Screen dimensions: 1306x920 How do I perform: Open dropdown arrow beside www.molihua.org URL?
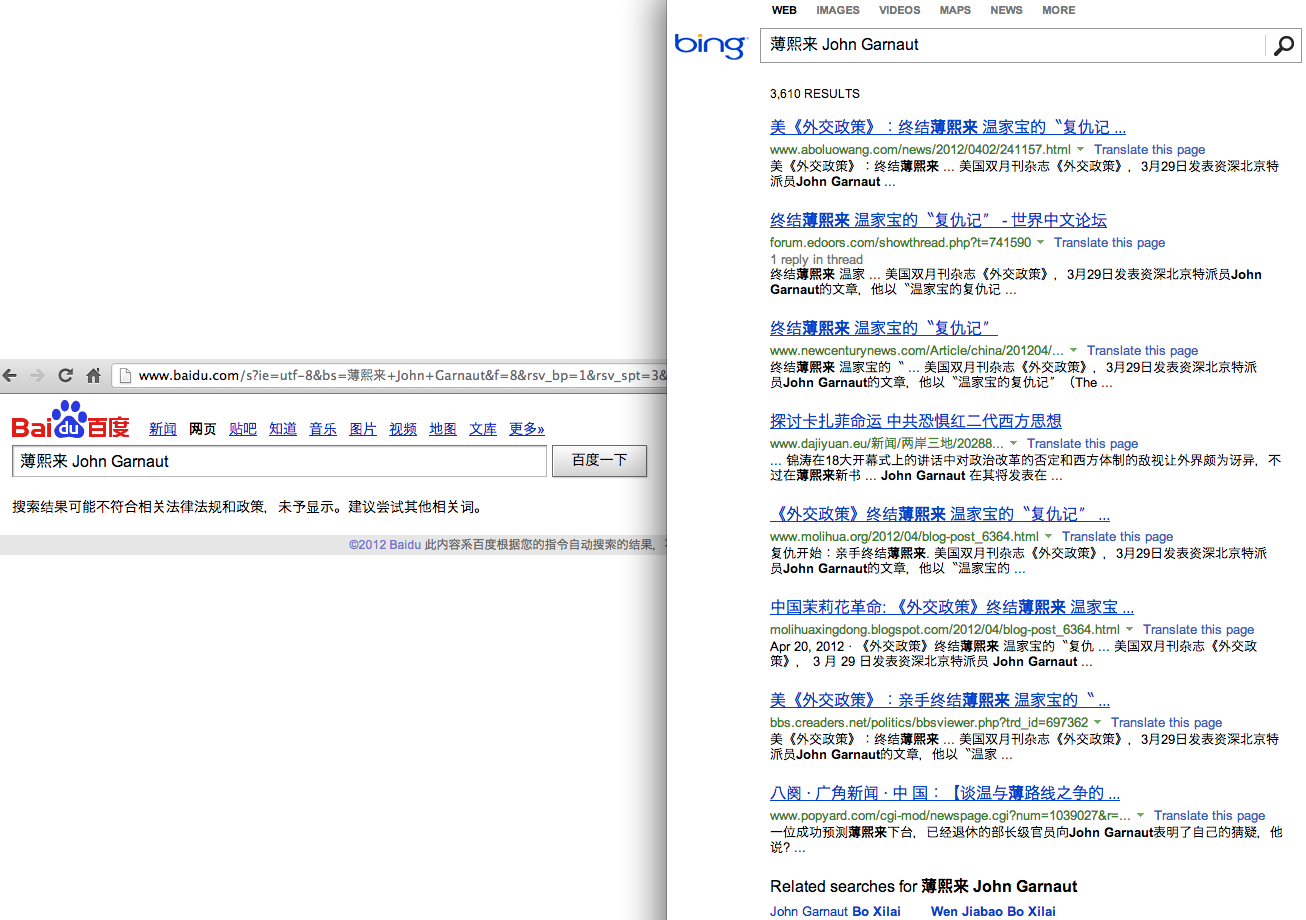[x=1048, y=536]
